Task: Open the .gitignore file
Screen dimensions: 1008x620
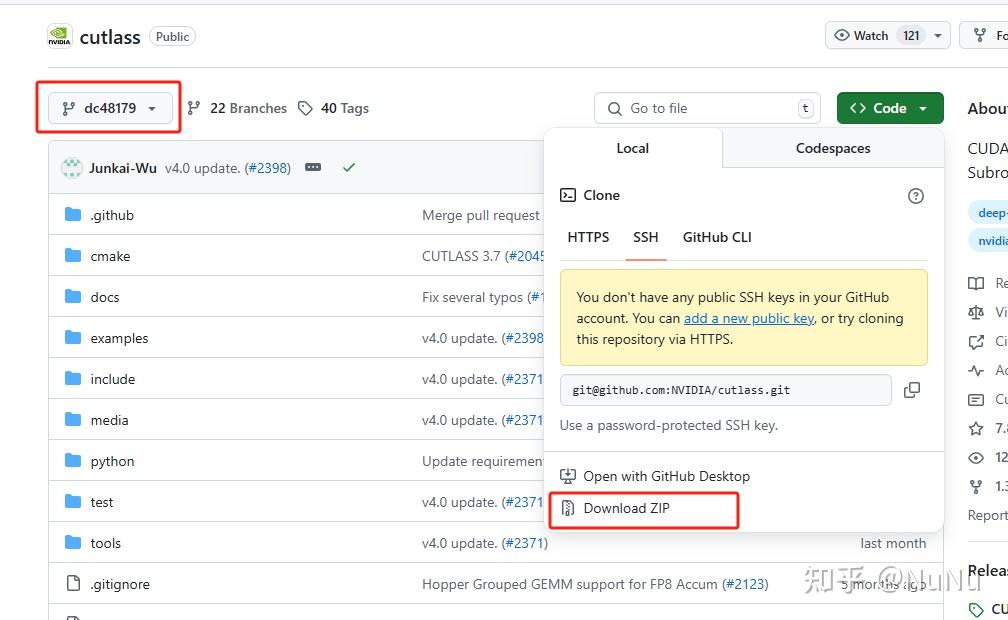Action: click(x=120, y=584)
